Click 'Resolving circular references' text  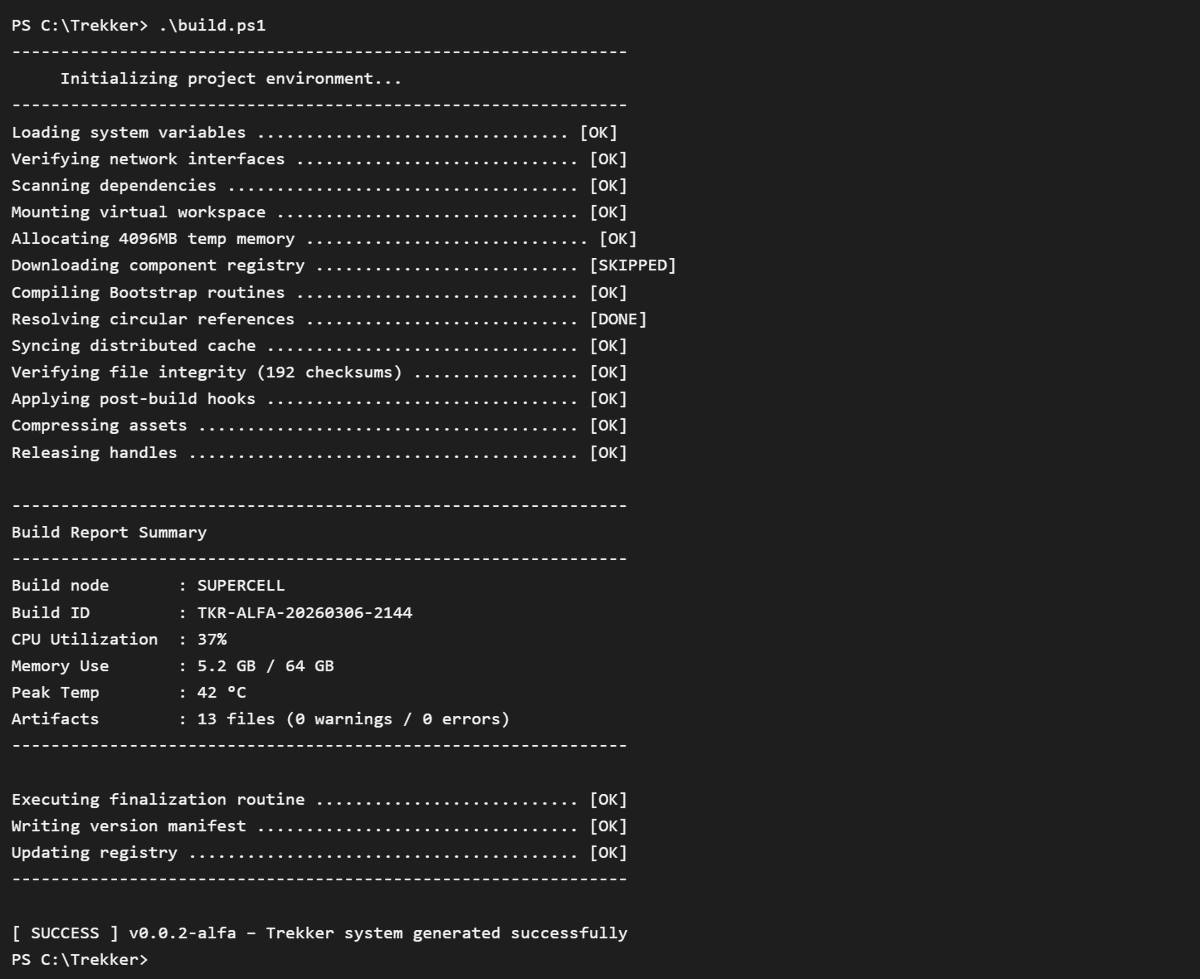[x=153, y=319]
